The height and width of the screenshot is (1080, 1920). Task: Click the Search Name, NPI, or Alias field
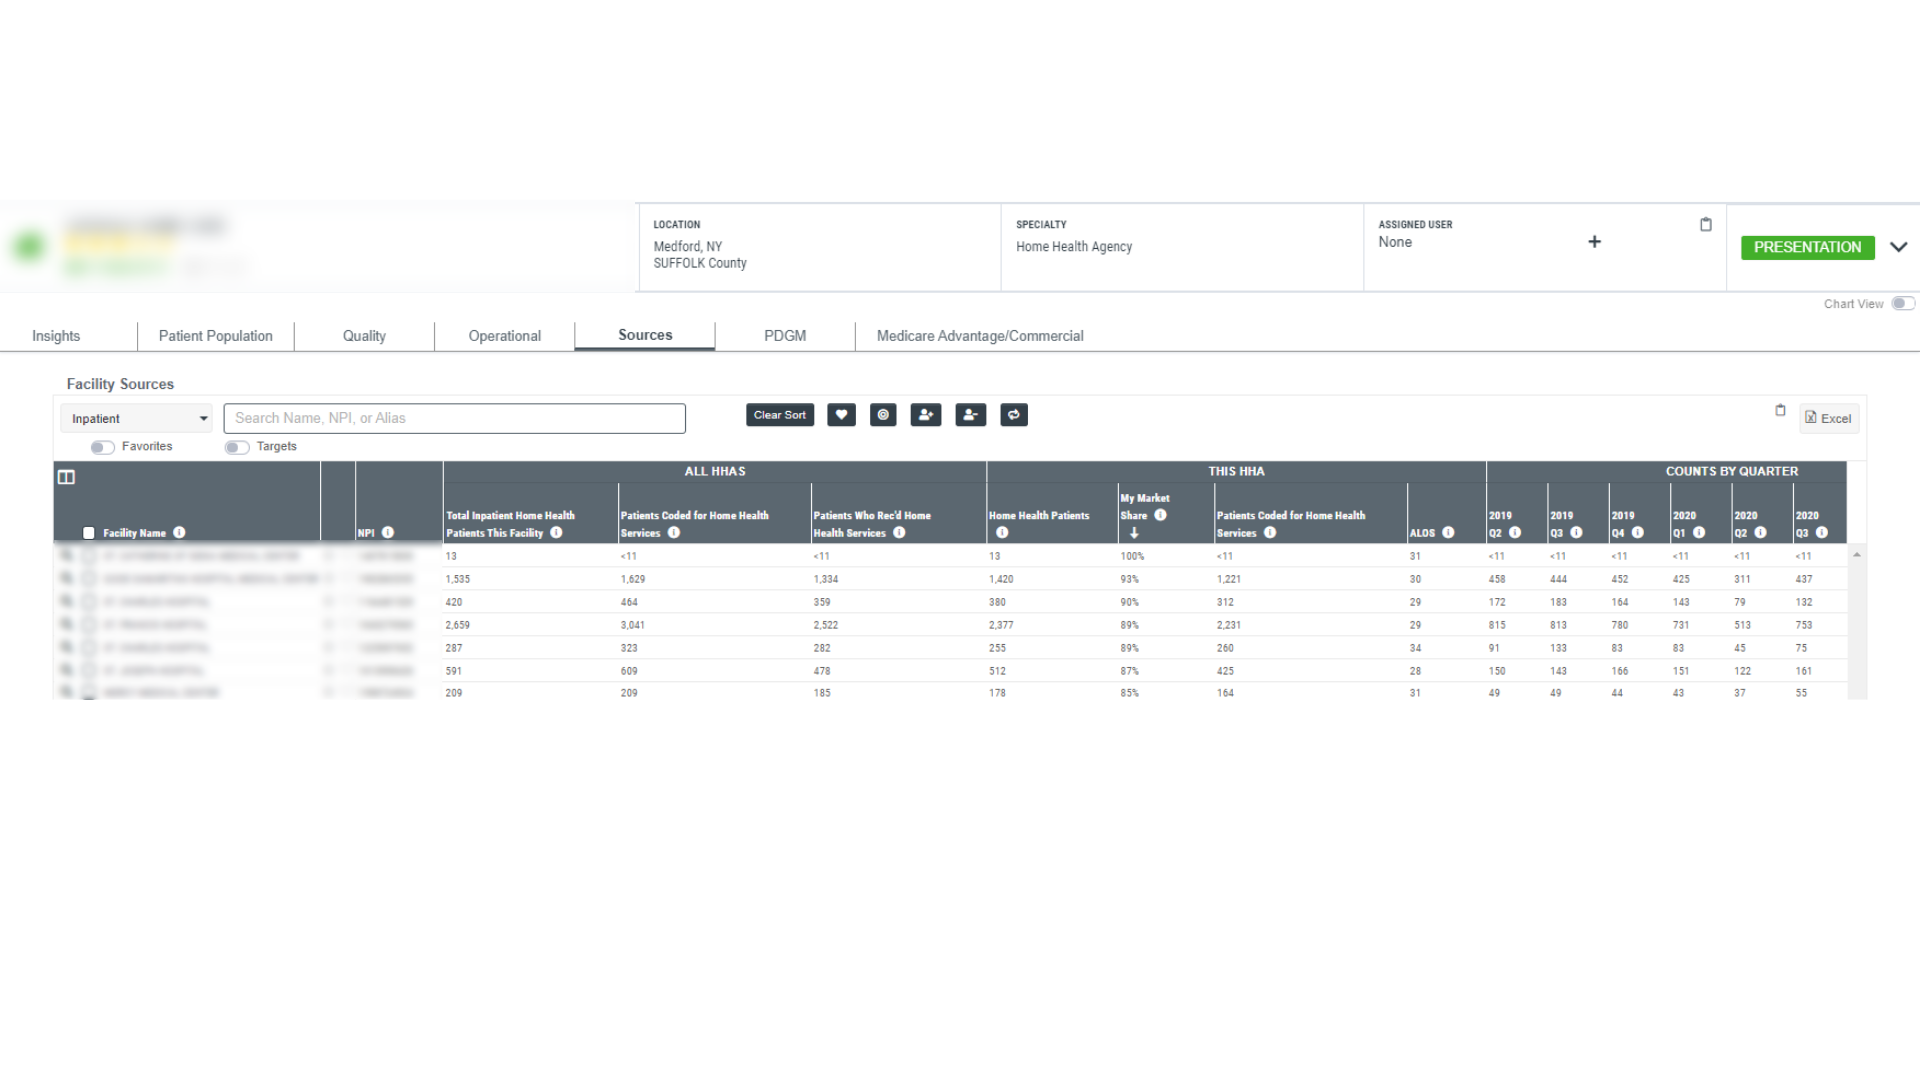[454, 418]
